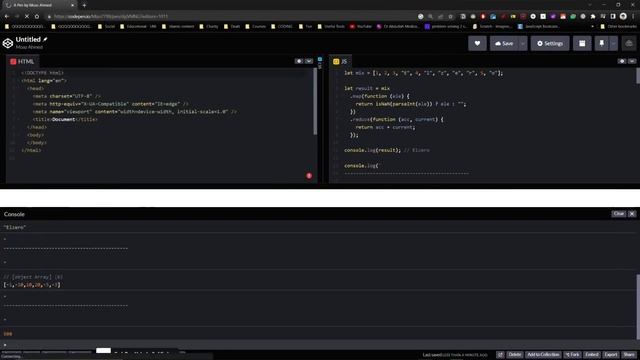This screenshot has width=640, height=360.
Task: Edit the pen title via pencil icon
Action: (x=45, y=39)
